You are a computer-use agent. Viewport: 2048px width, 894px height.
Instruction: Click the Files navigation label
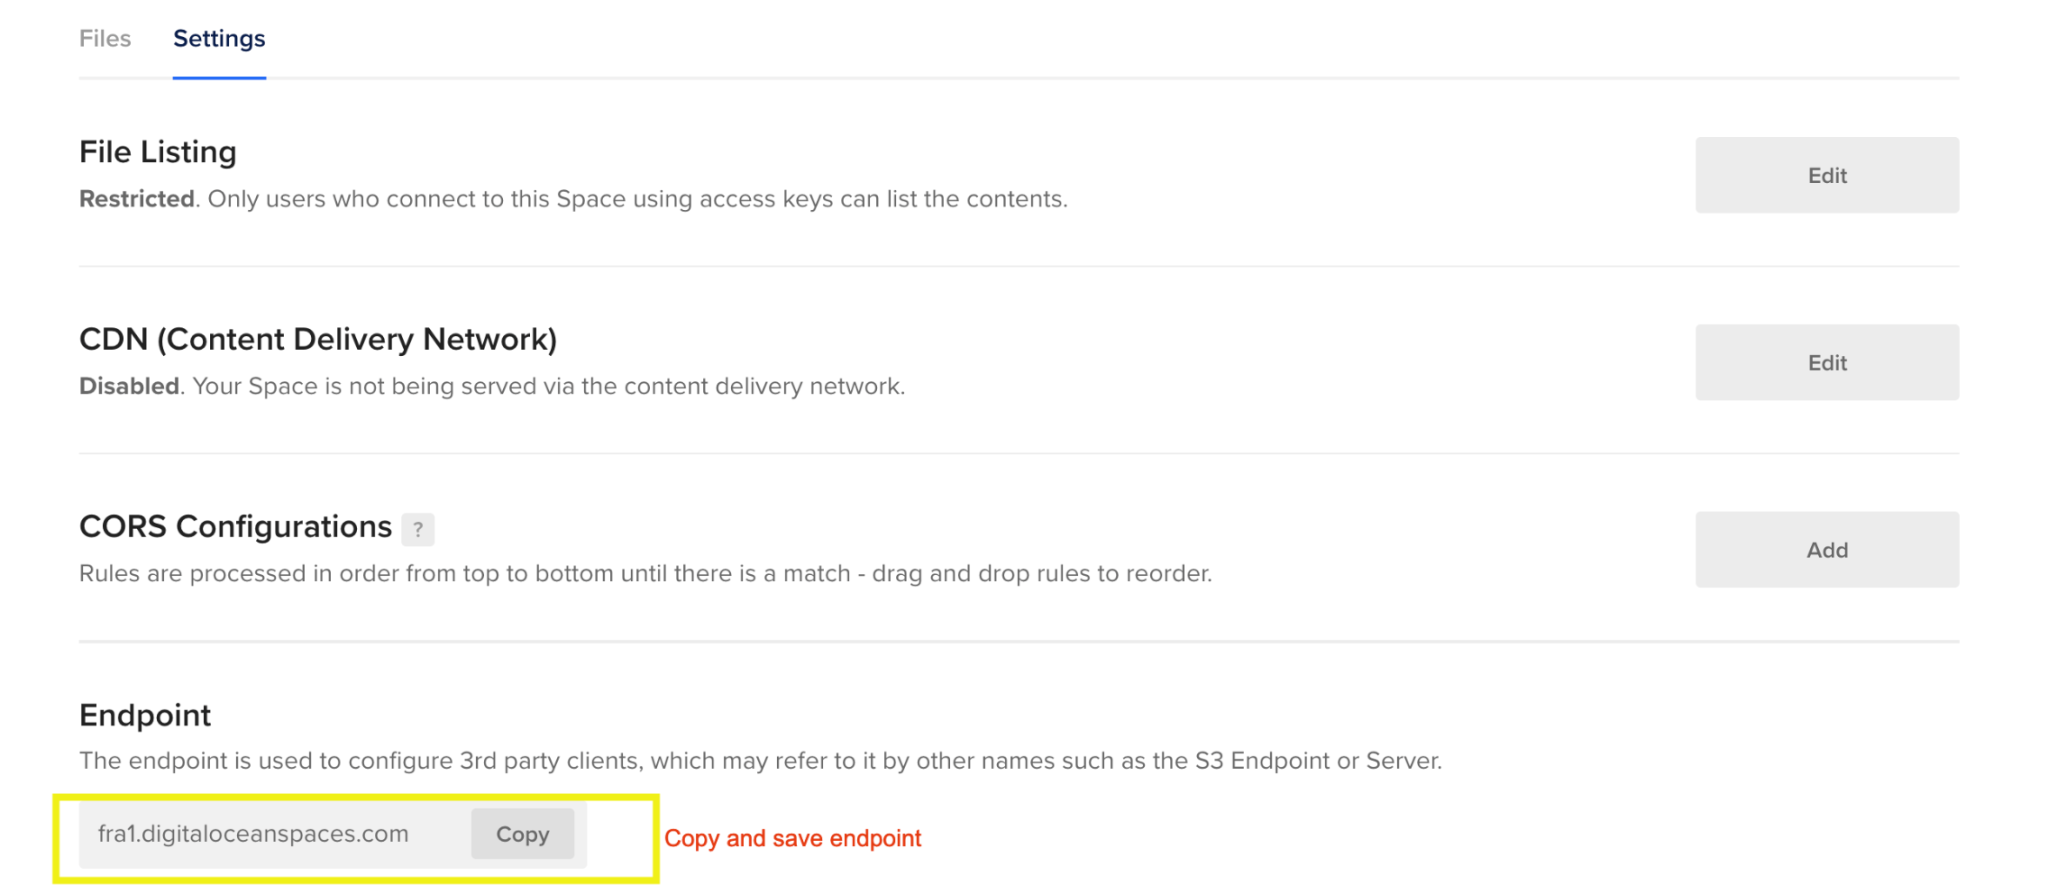(104, 38)
